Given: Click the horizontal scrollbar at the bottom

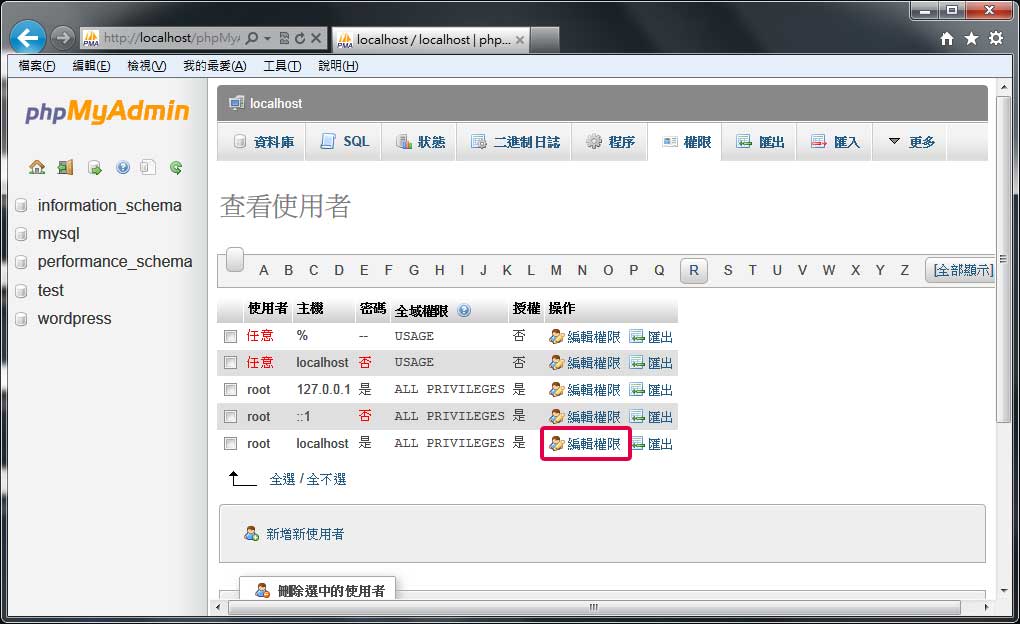Looking at the screenshot, I should click(592, 607).
